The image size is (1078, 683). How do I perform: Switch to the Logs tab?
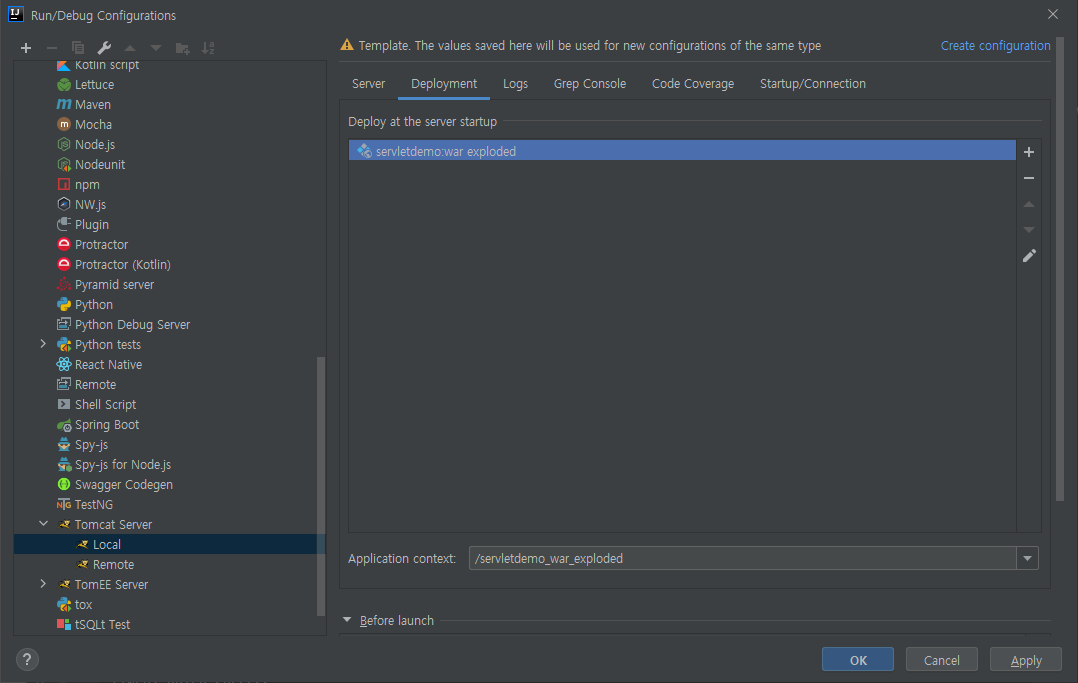point(515,83)
